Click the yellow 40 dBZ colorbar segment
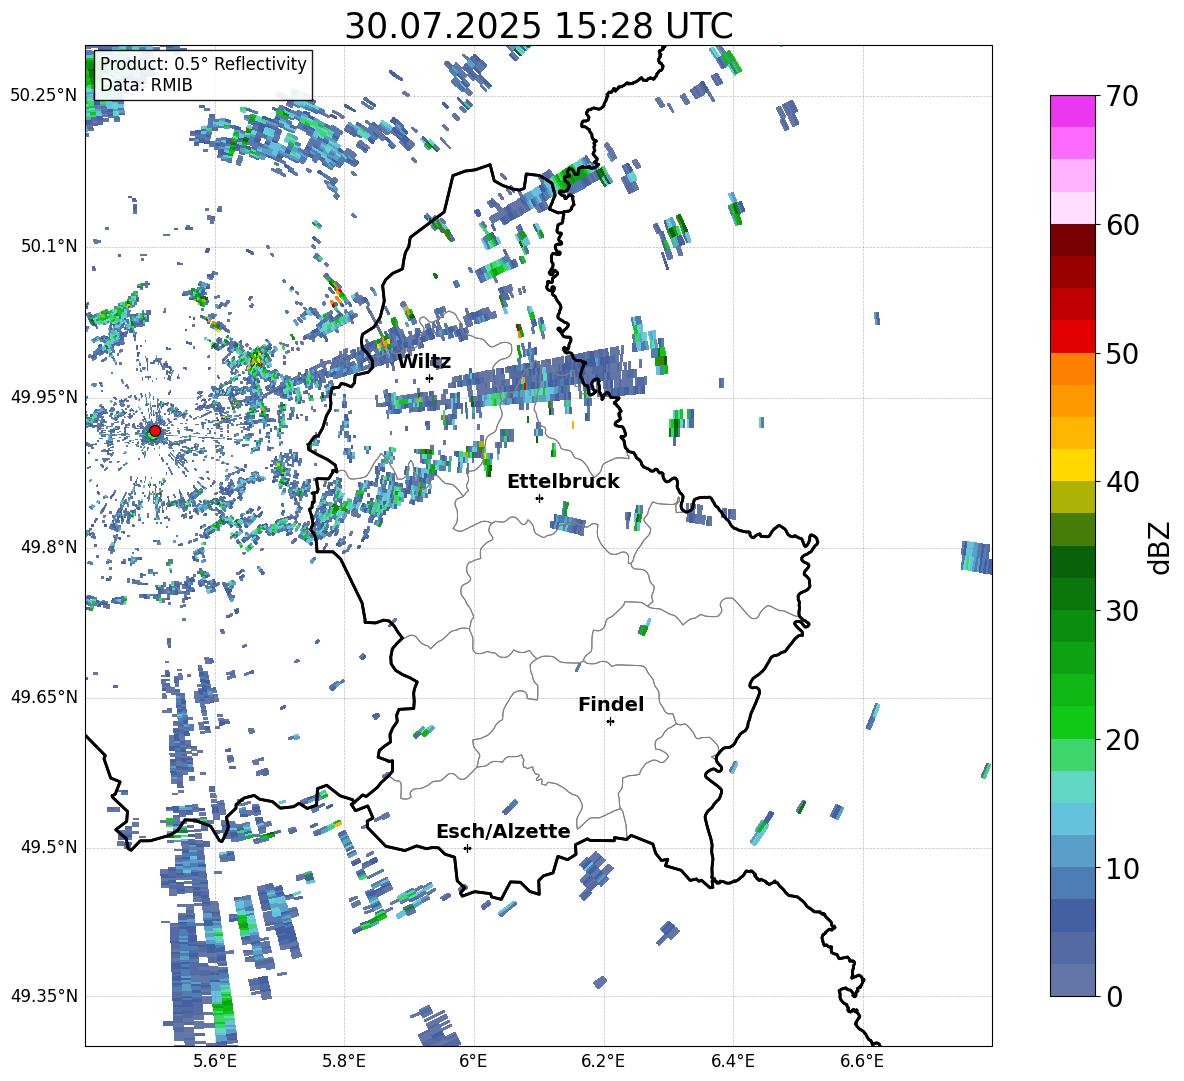1184x1081 pixels. pos(1072,465)
